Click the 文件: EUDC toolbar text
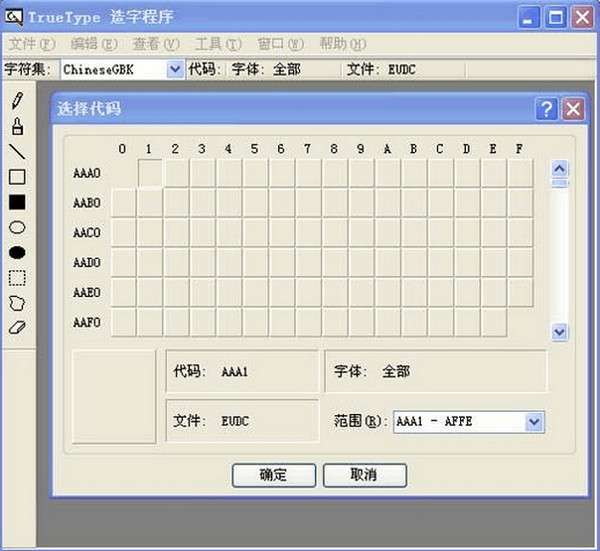This screenshot has height=551, width=600. tap(381, 69)
